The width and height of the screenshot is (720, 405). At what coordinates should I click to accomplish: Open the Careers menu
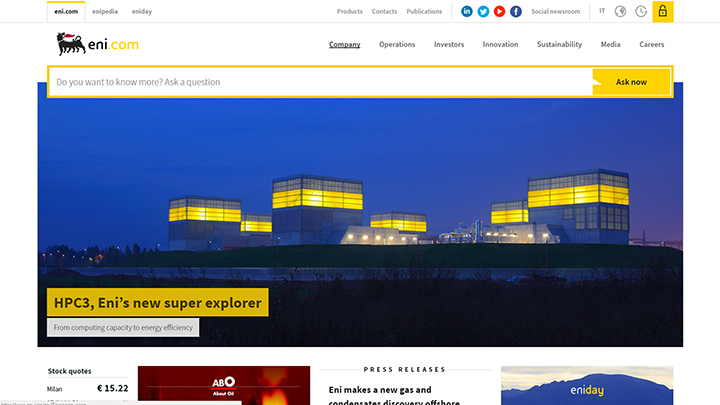pos(652,45)
